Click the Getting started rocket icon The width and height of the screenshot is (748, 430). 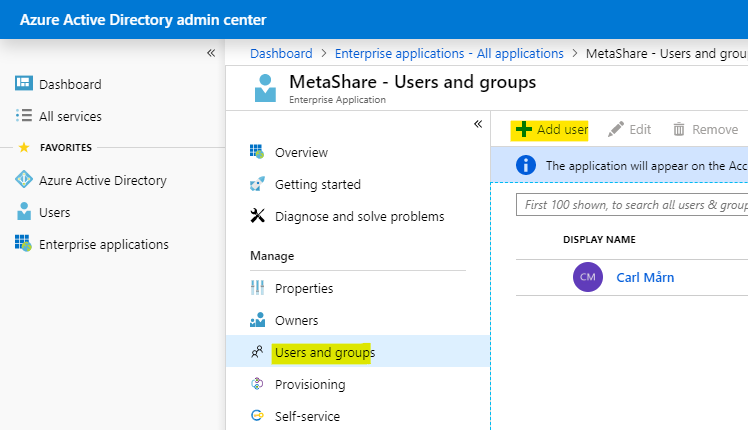click(x=257, y=184)
